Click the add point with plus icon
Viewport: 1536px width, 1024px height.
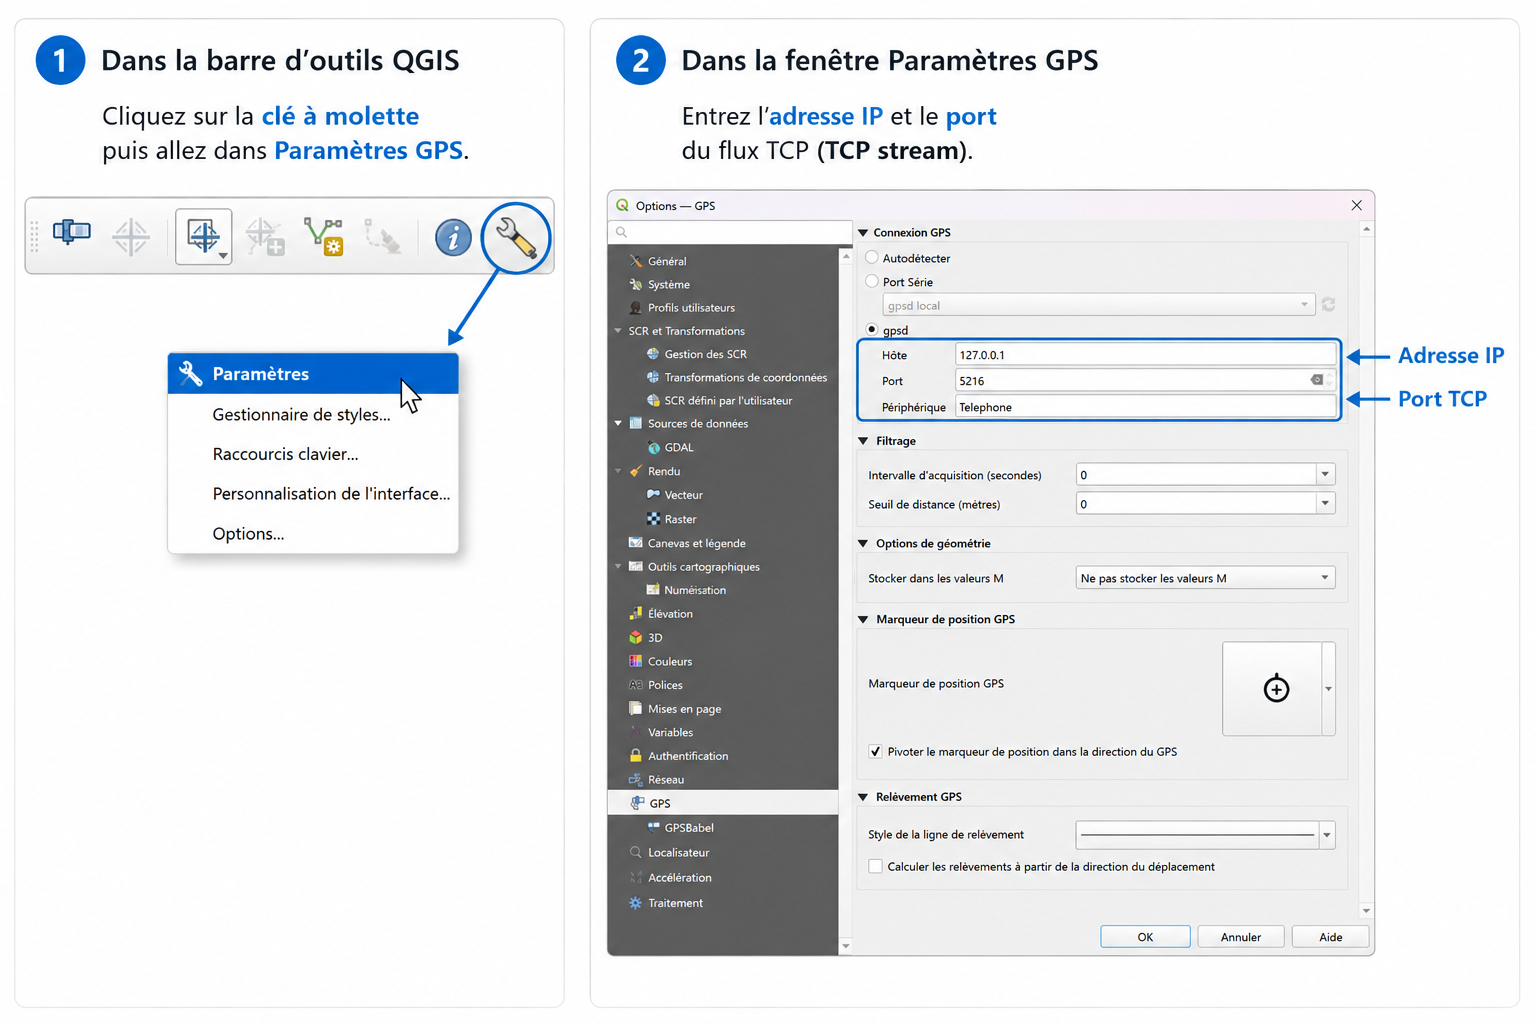[265, 237]
